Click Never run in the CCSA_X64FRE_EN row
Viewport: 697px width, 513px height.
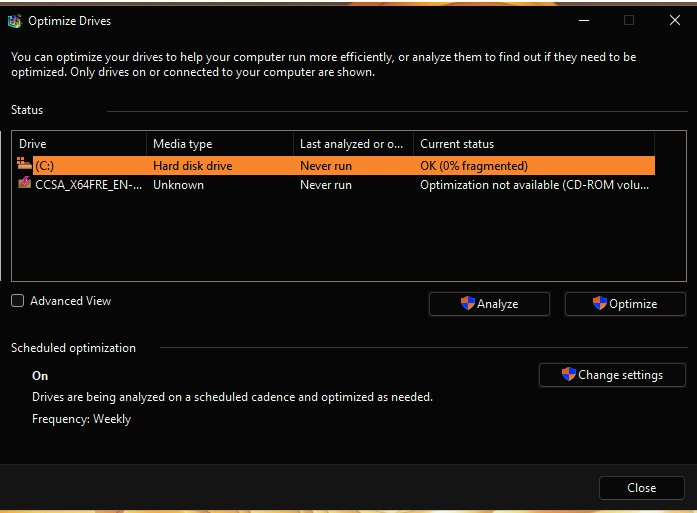click(x=326, y=185)
